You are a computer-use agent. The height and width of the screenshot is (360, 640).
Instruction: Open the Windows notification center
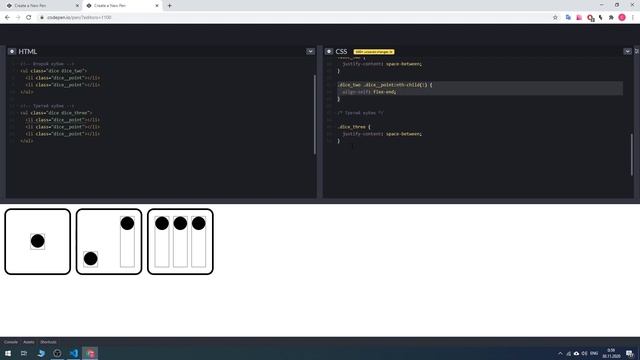[x=630, y=353]
